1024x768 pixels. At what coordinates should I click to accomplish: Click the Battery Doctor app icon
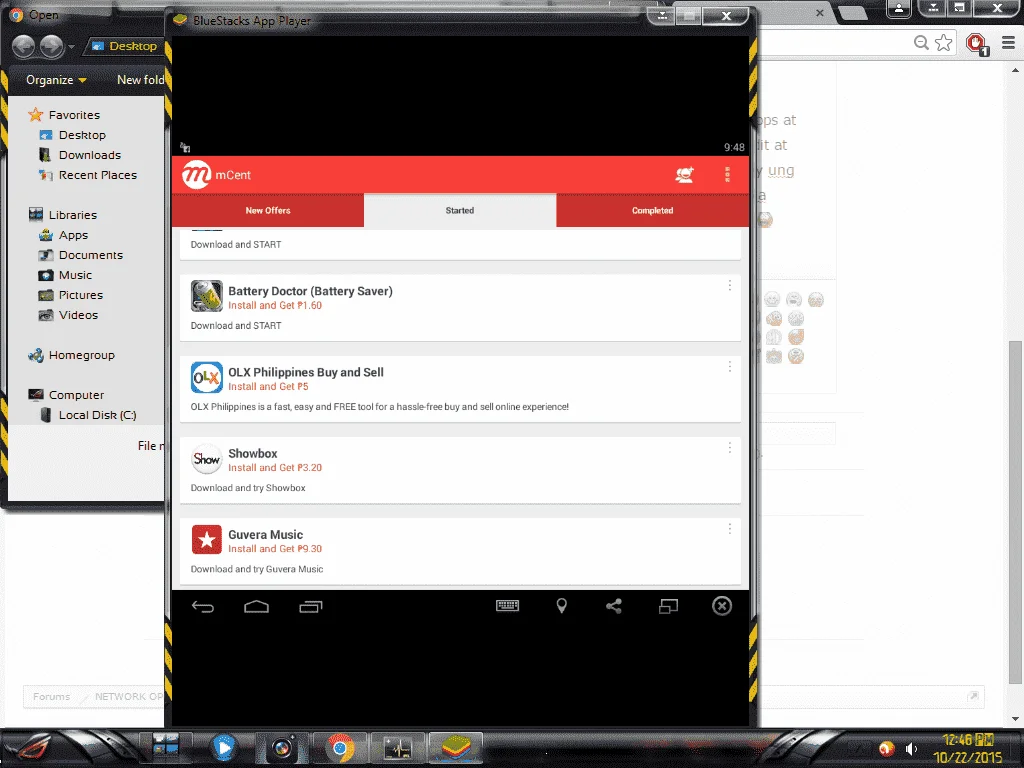pos(206,296)
